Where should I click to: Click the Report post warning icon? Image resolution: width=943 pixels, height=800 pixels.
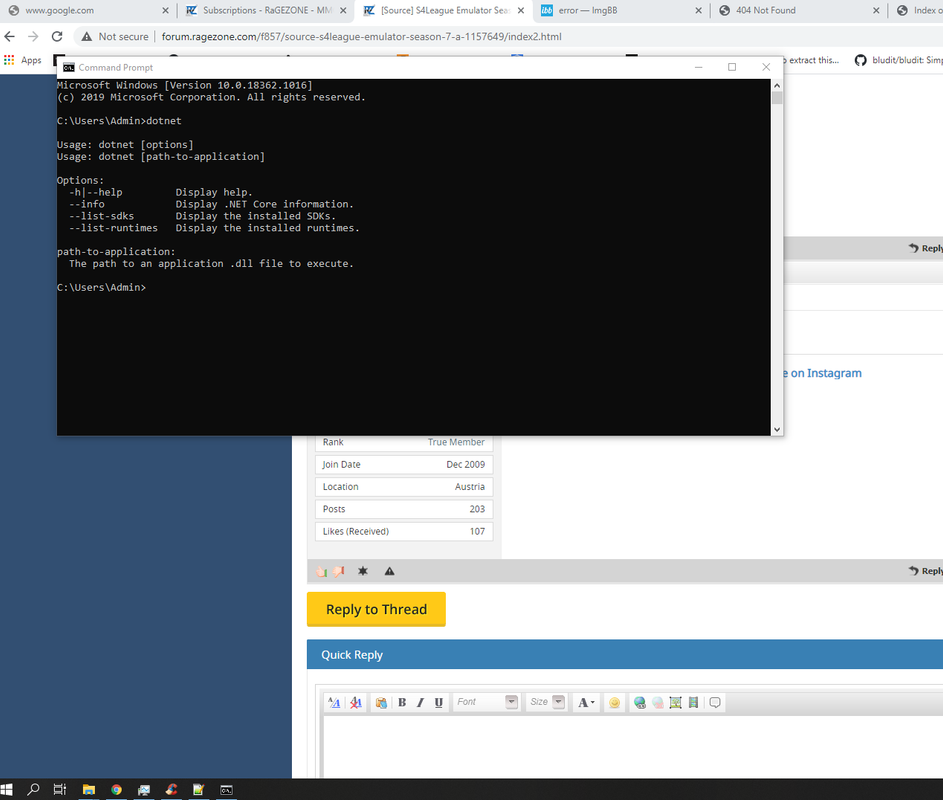pyautogui.click(x=390, y=571)
